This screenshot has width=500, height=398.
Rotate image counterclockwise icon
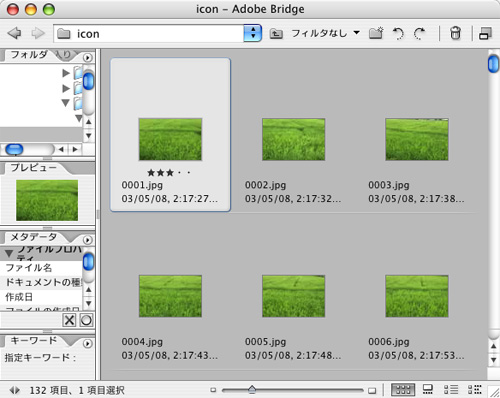398,33
